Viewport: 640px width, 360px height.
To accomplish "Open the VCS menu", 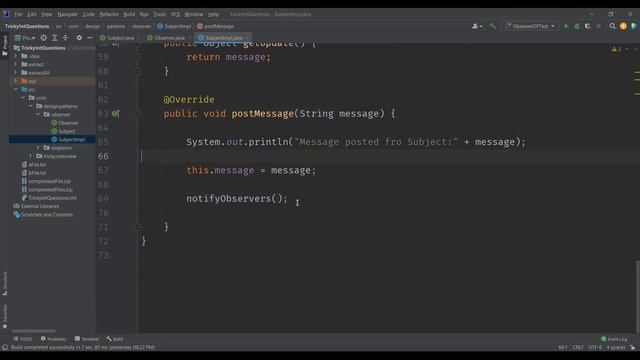I will [175, 14].
